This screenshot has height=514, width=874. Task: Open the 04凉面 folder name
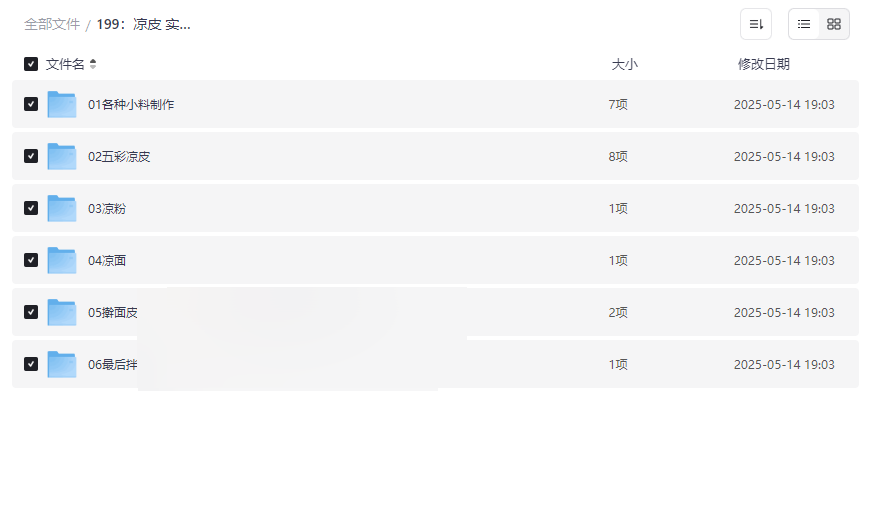click(107, 260)
